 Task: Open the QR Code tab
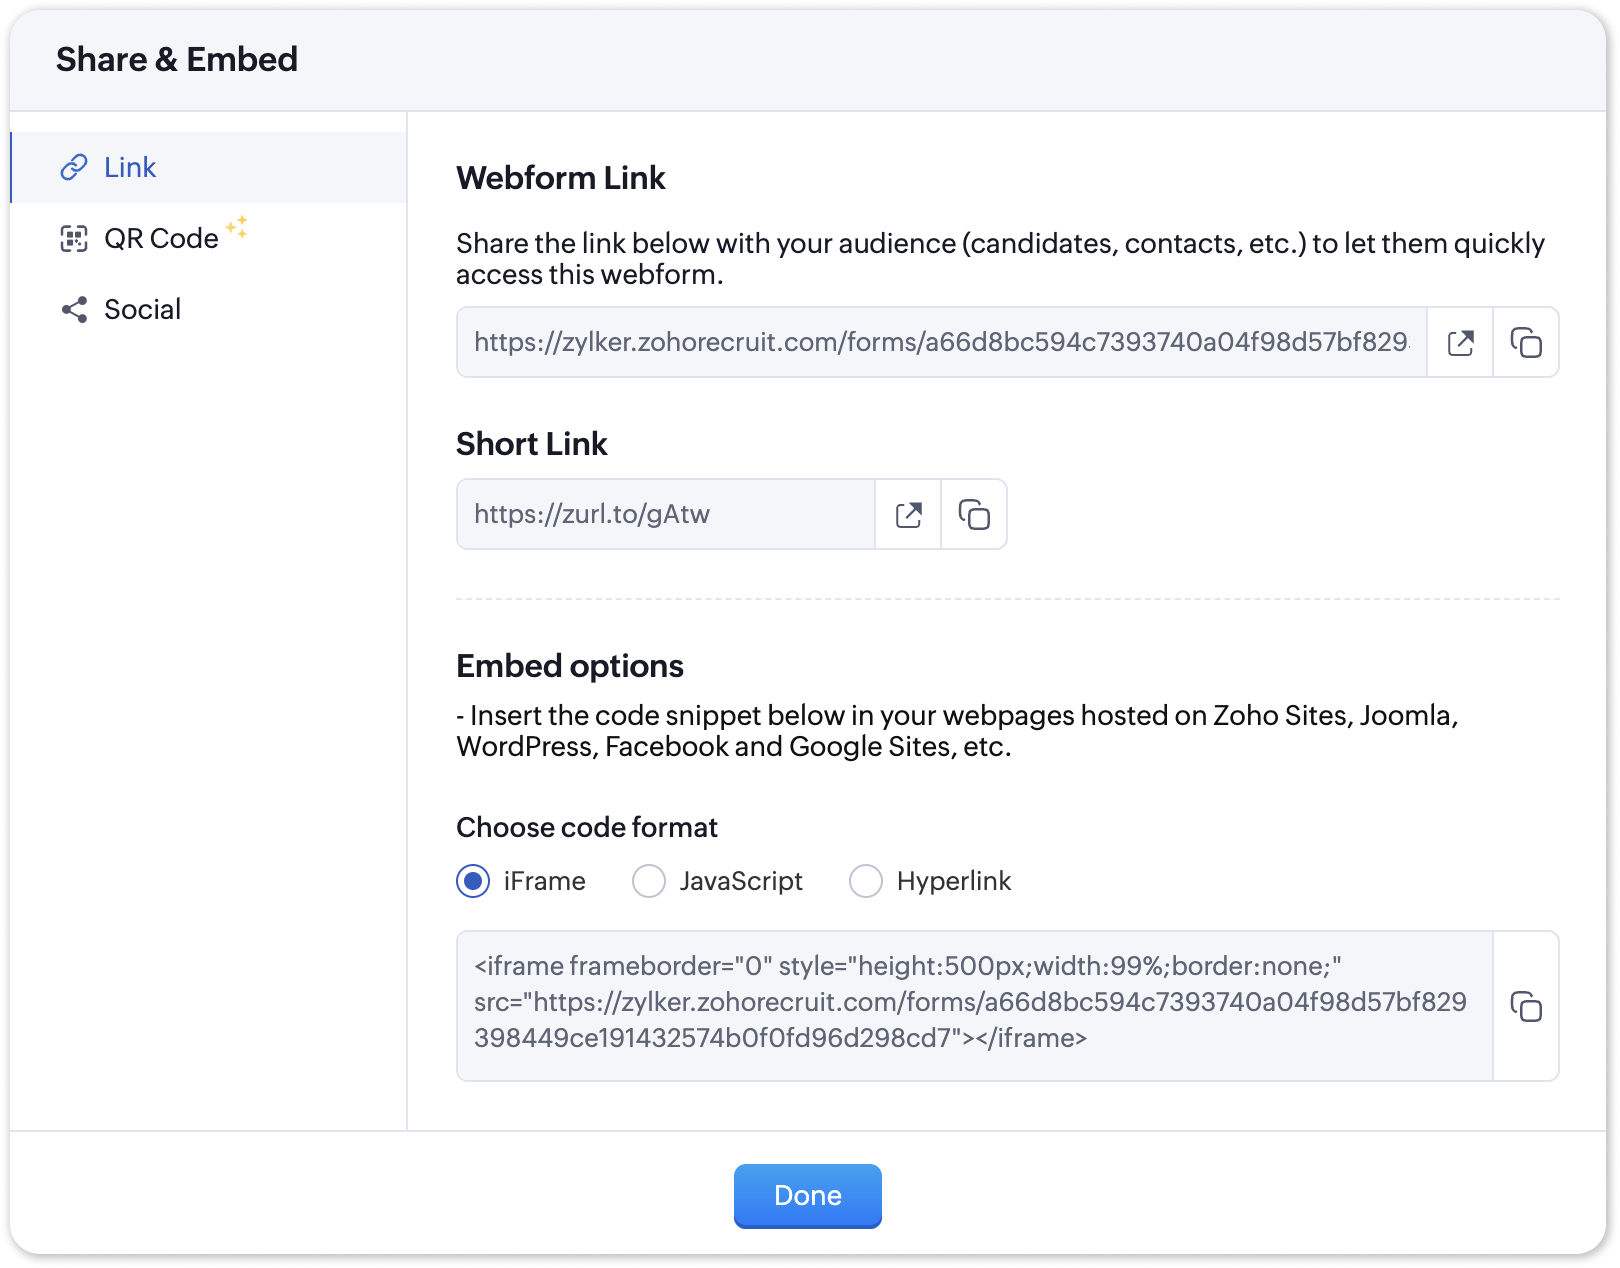point(161,238)
